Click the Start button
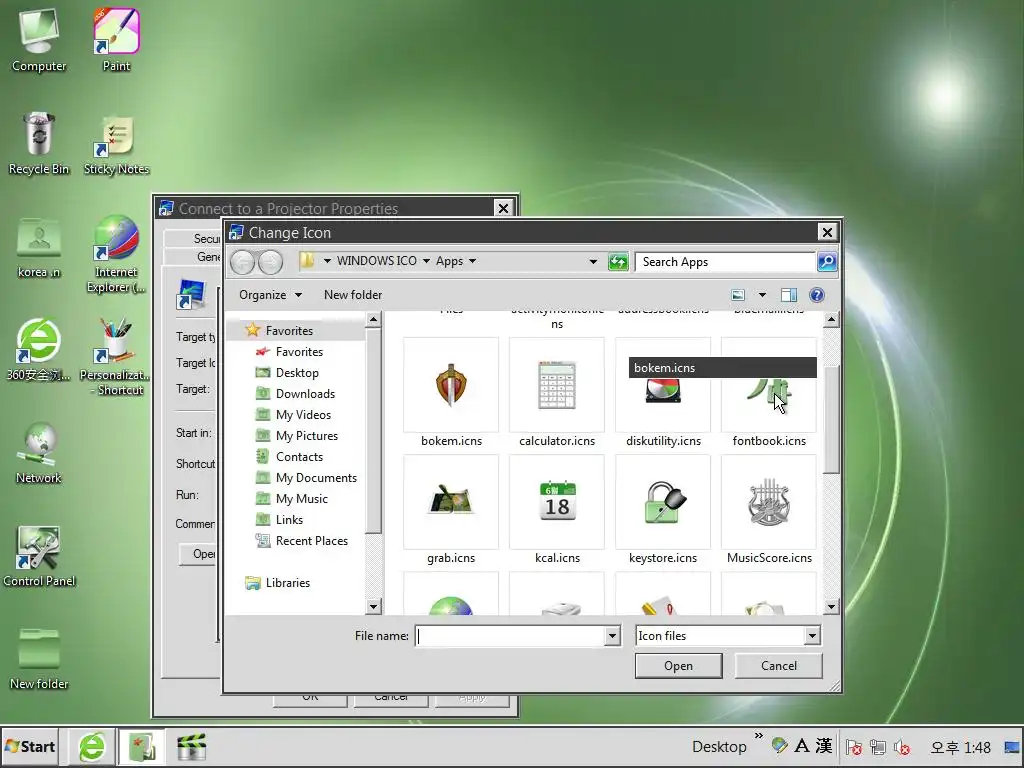 30,746
